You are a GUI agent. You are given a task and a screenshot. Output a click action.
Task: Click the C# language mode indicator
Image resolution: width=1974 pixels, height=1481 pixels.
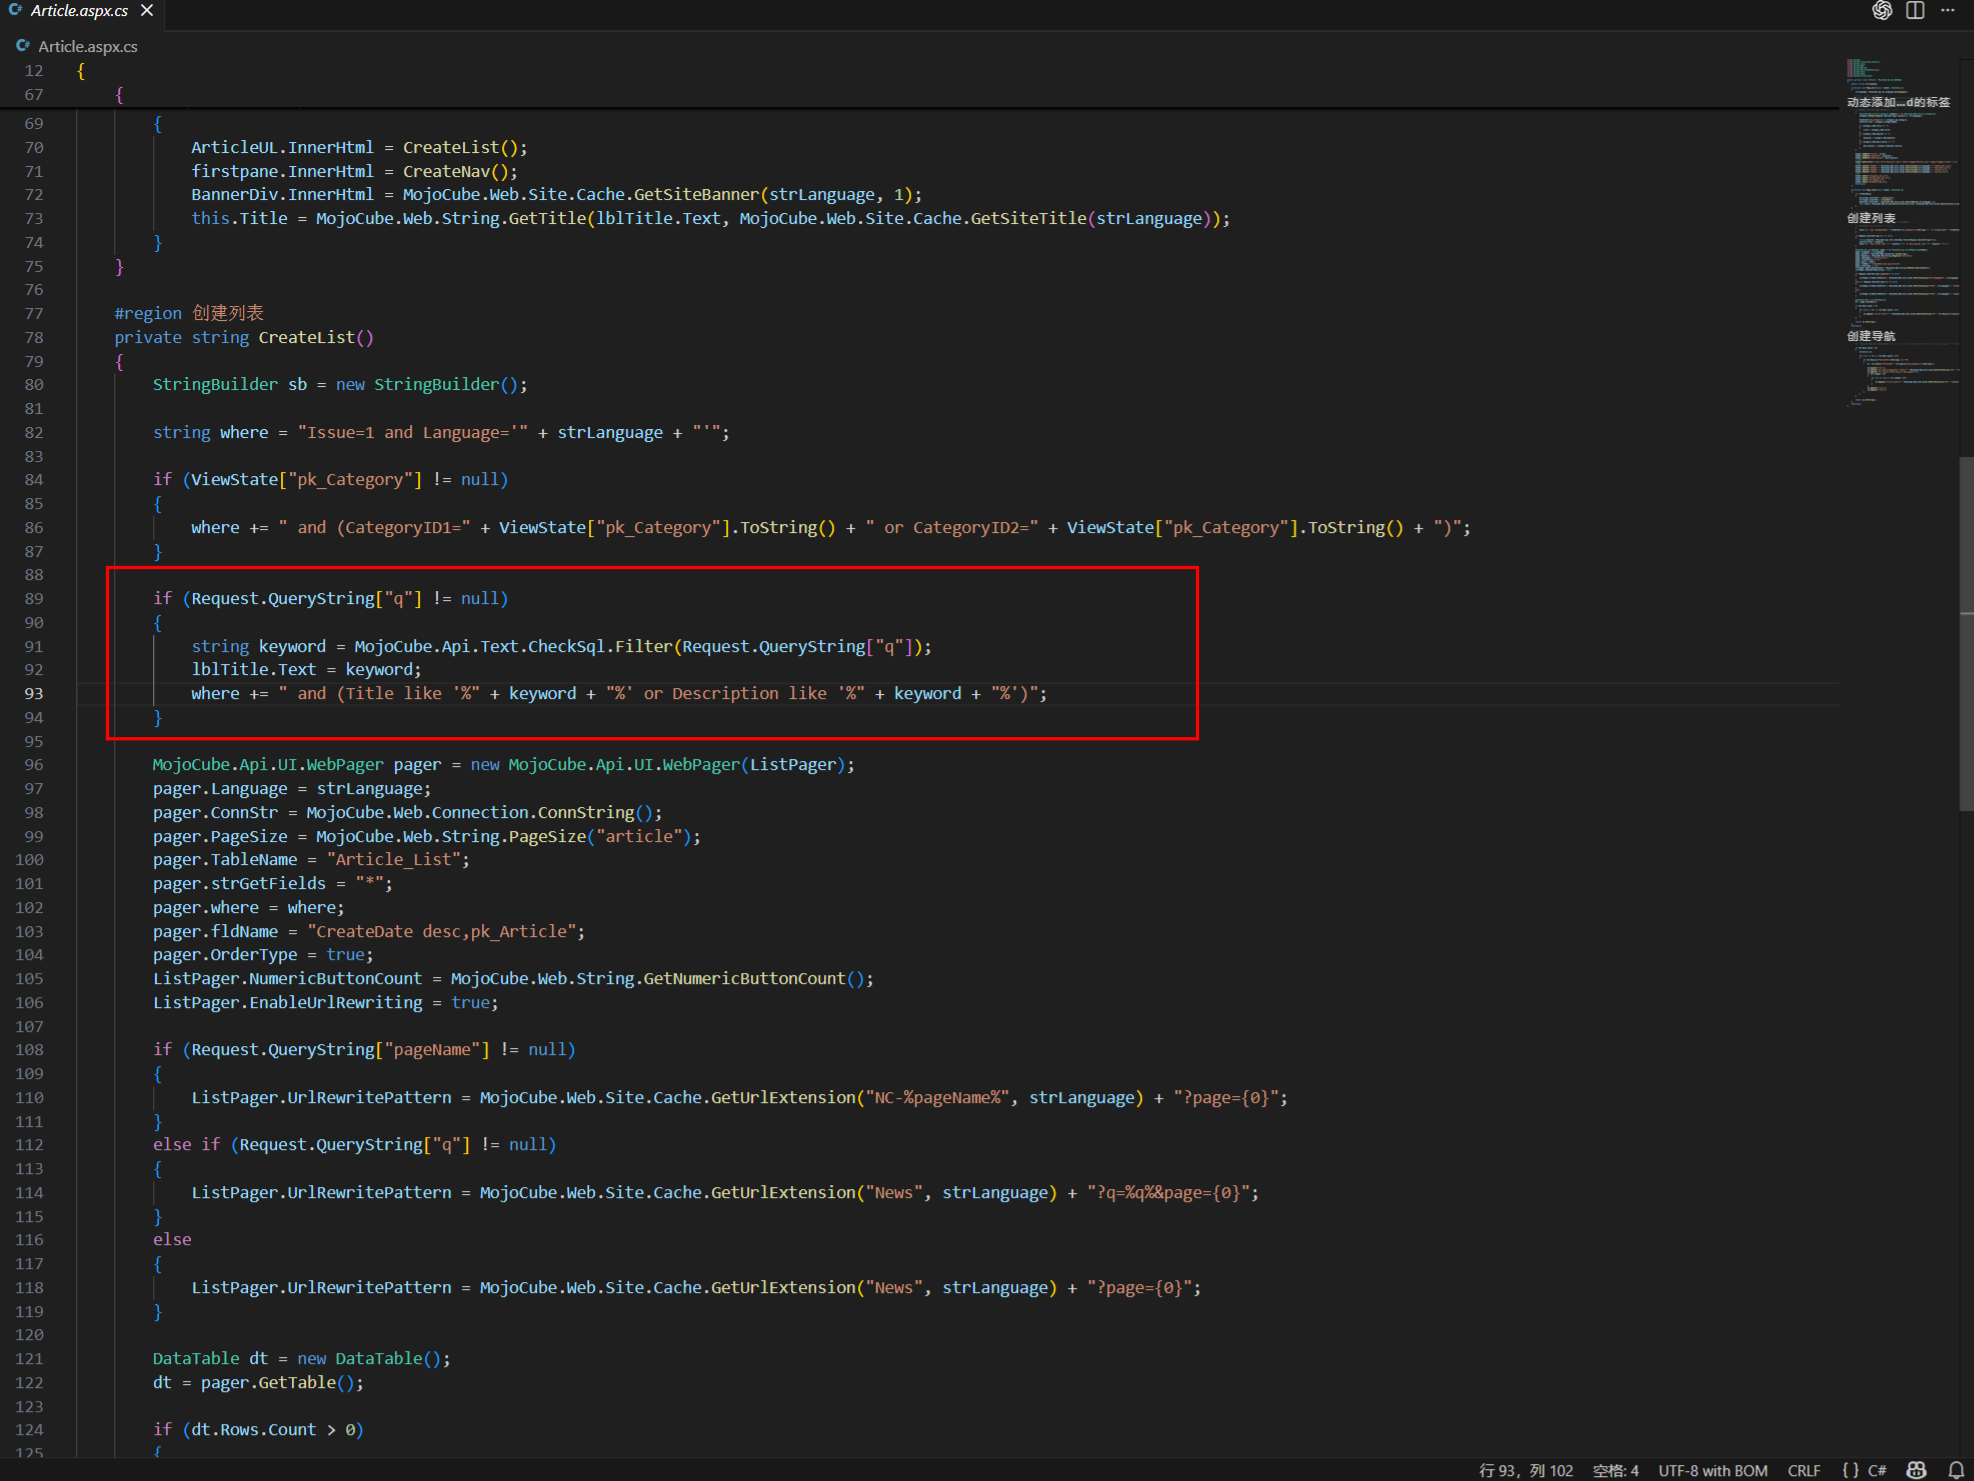click(1877, 1470)
